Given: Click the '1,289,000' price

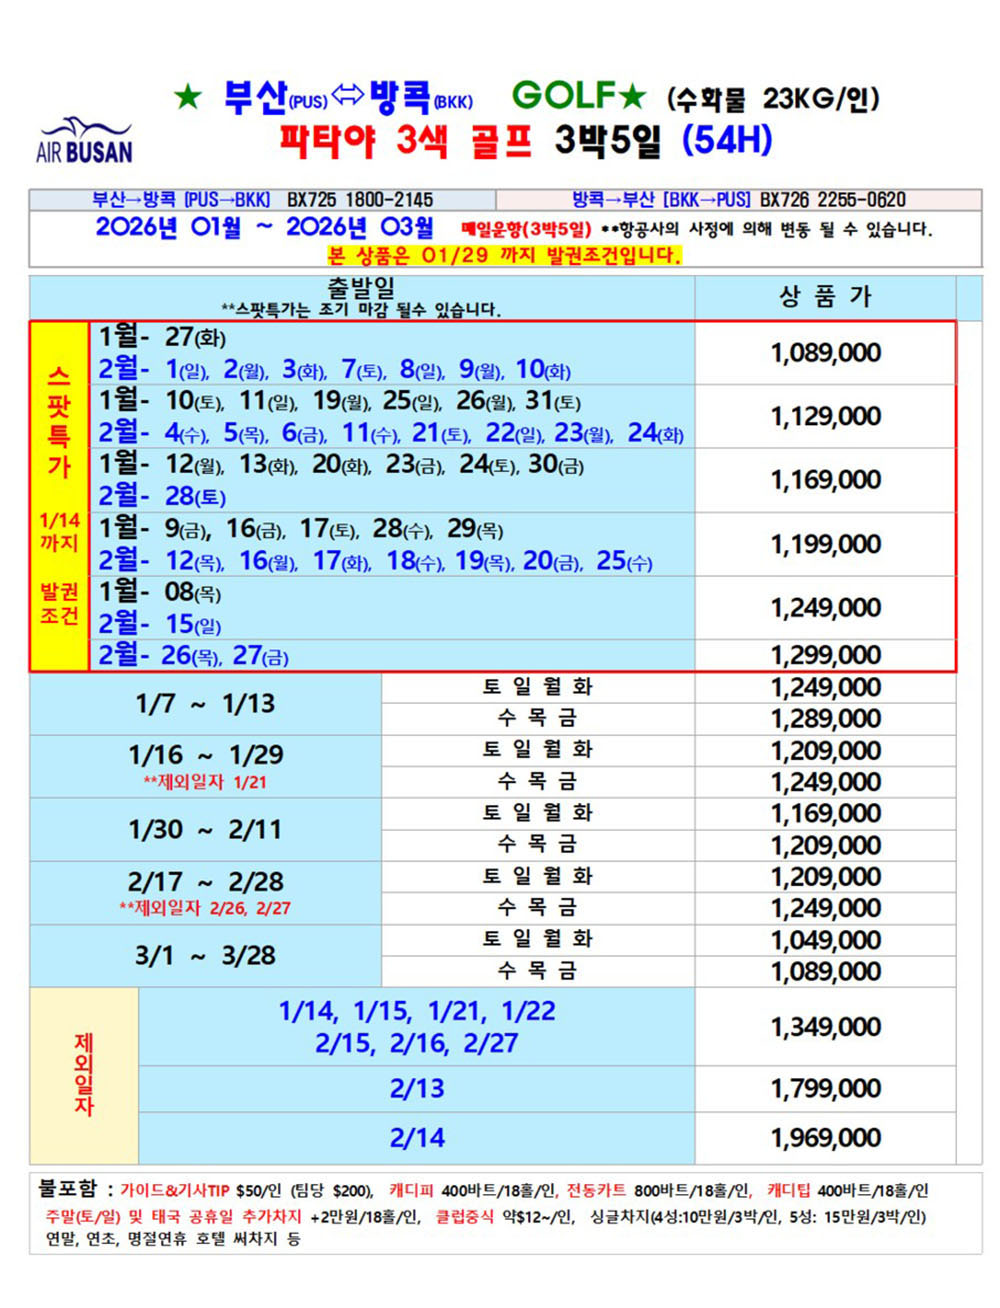Looking at the screenshot, I should [826, 719].
